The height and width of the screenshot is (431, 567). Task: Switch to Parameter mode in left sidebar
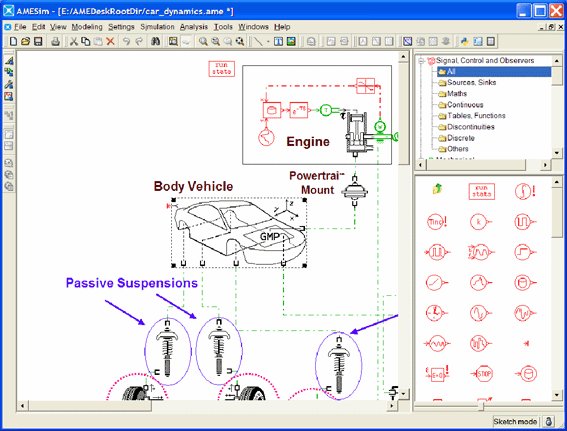(9, 84)
